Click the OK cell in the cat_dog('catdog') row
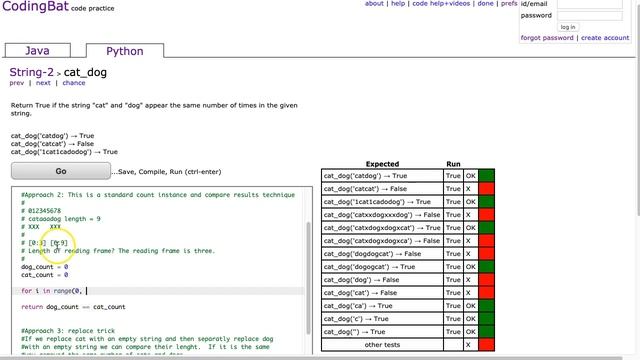Image resolution: width=640 pixels, height=360 pixels. pyautogui.click(x=471, y=176)
